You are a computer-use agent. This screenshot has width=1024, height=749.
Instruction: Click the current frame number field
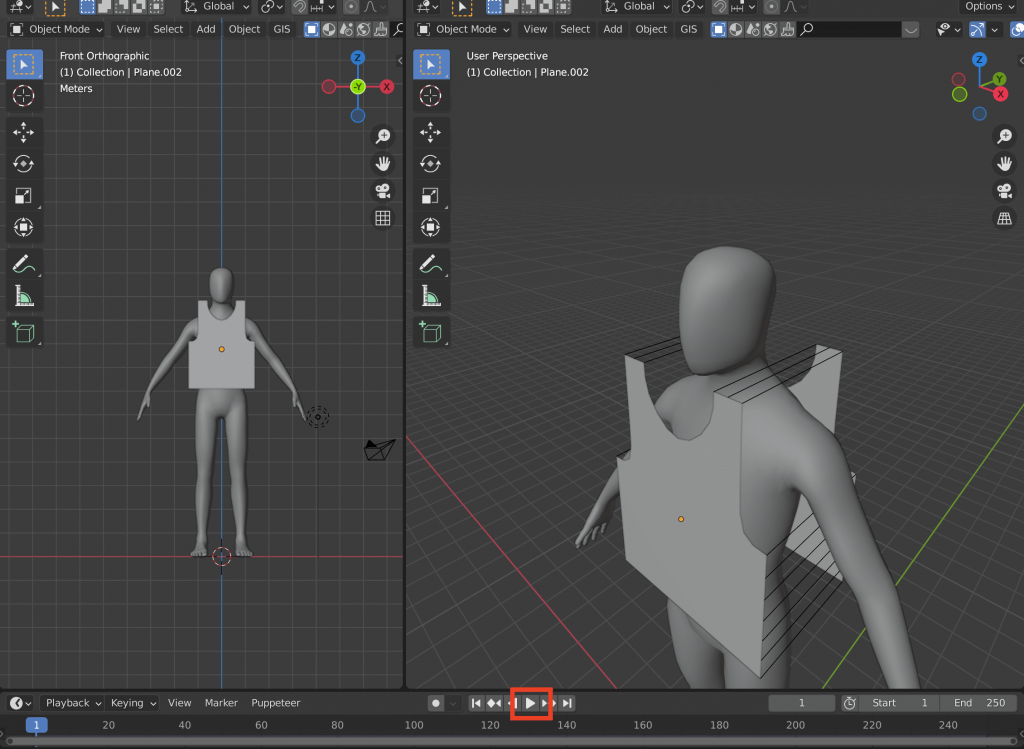click(801, 703)
